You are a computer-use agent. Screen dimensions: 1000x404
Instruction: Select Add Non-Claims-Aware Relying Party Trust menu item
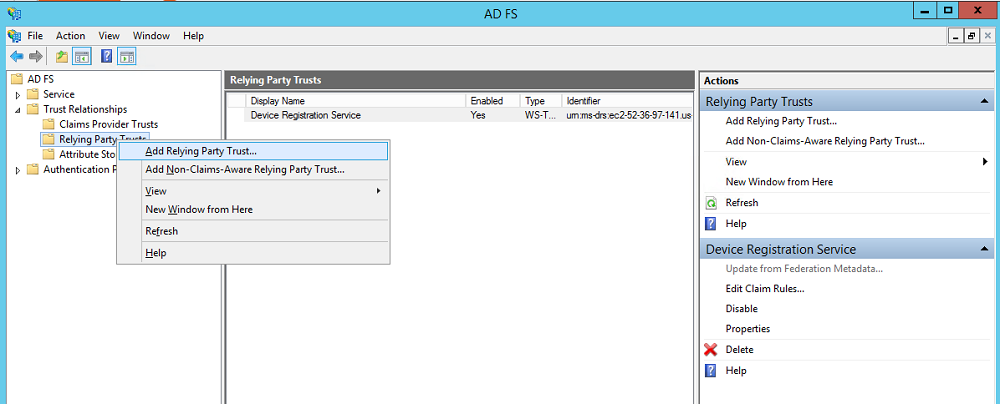[244, 170]
